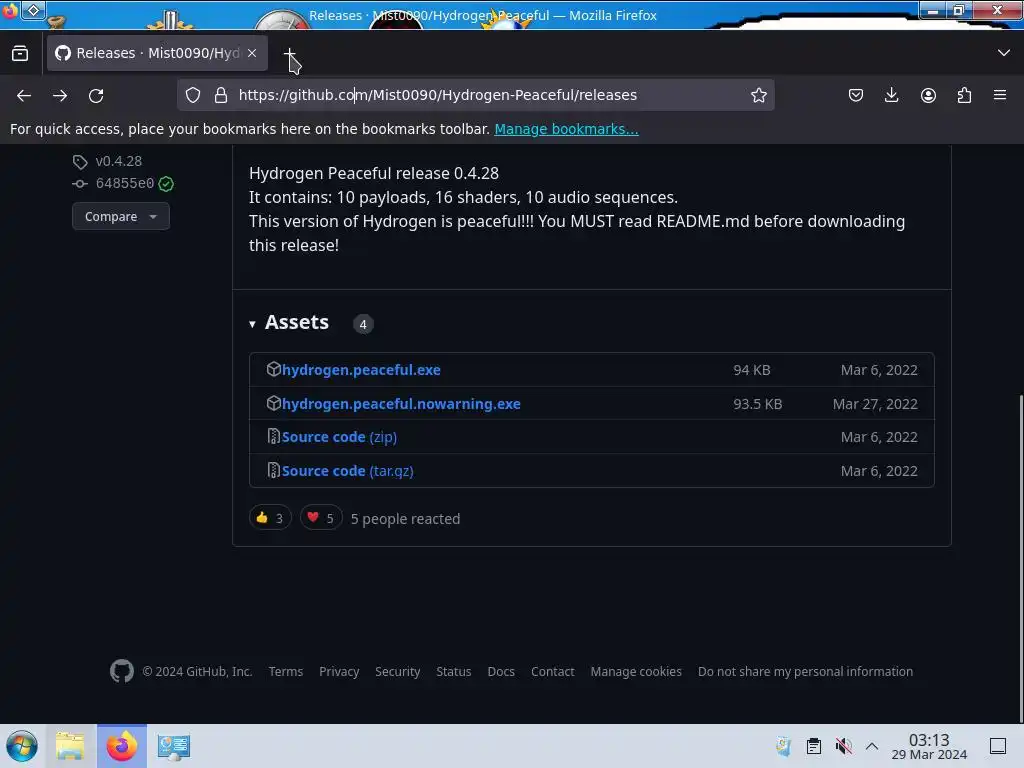The height and width of the screenshot is (768, 1024).
Task: Open Manage cookies in footer
Action: point(636,671)
